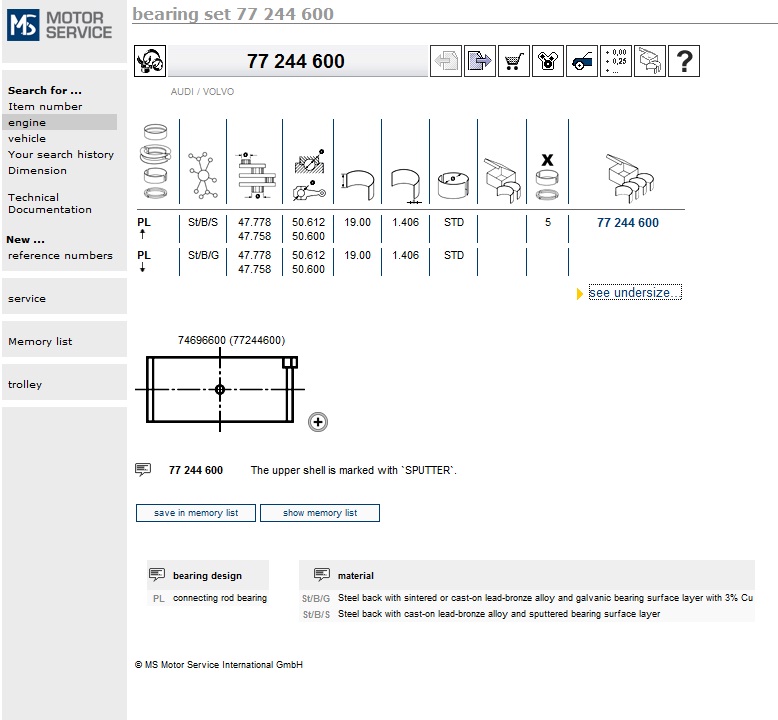778x720 pixels.
Task: Click the bearing shell technical drawing
Action: (x=222, y=389)
